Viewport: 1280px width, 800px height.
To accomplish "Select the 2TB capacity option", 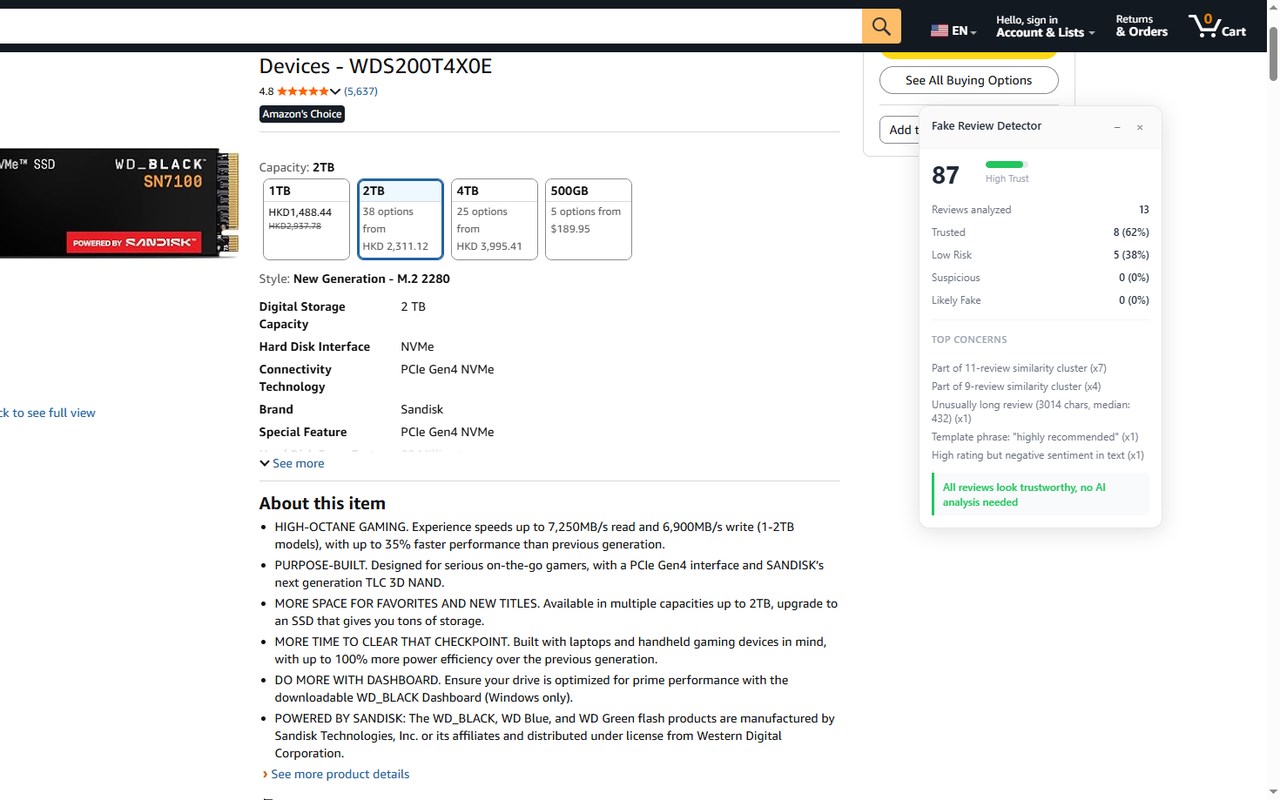I will click(x=400, y=219).
